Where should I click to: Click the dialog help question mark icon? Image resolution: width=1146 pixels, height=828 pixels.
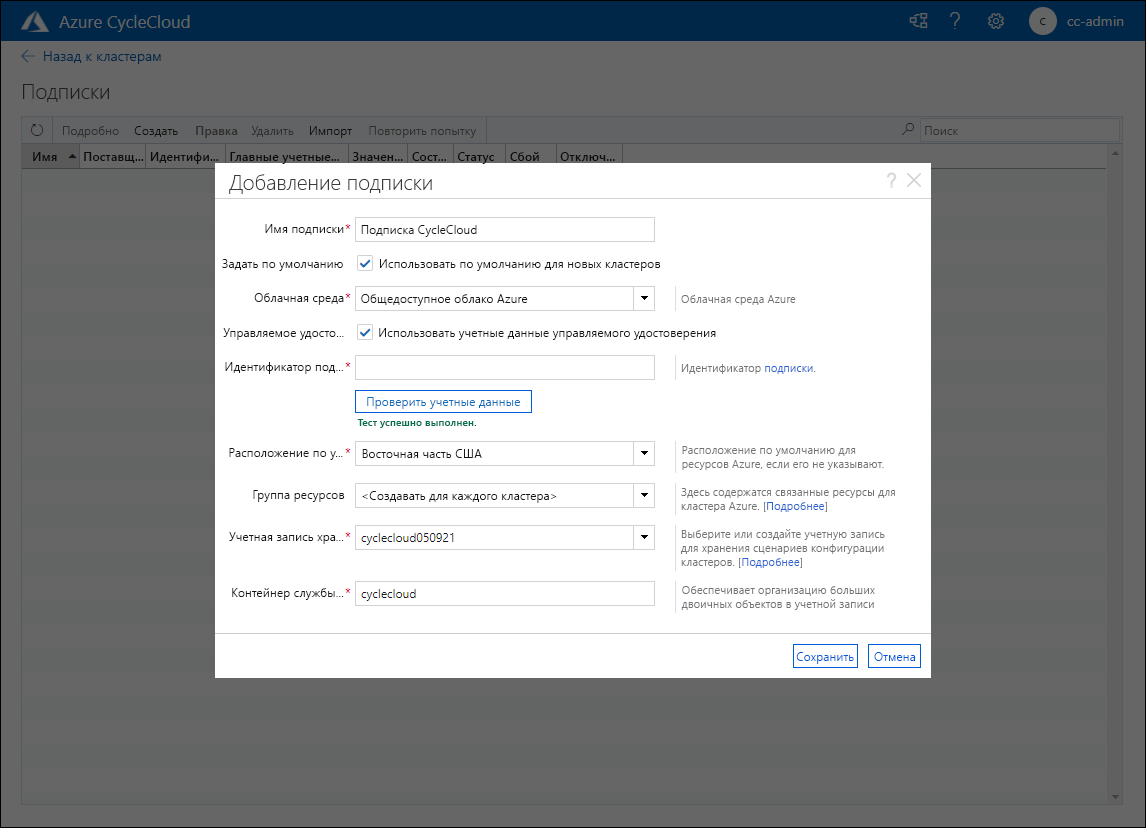tap(891, 181)
